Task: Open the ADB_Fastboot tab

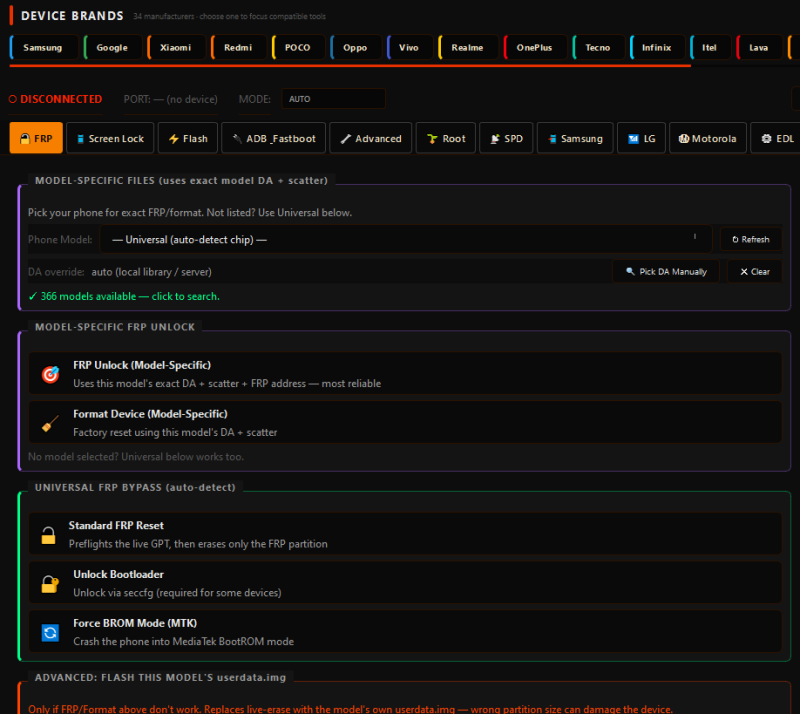Action: 273,138
